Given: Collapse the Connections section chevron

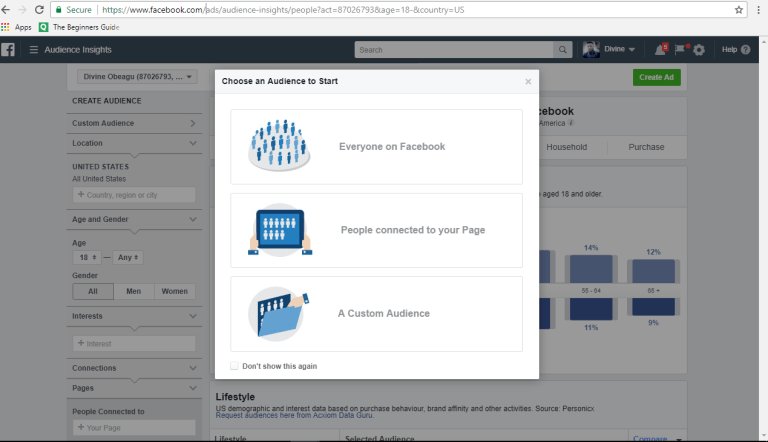Looking at the screenshot, I should point(193,368).
